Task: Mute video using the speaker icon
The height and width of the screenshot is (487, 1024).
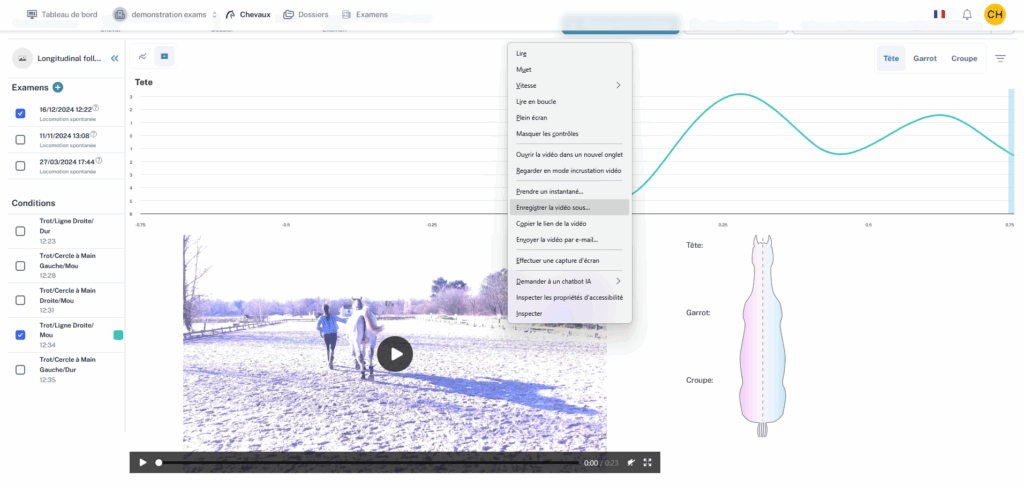Action: point(631,463)
